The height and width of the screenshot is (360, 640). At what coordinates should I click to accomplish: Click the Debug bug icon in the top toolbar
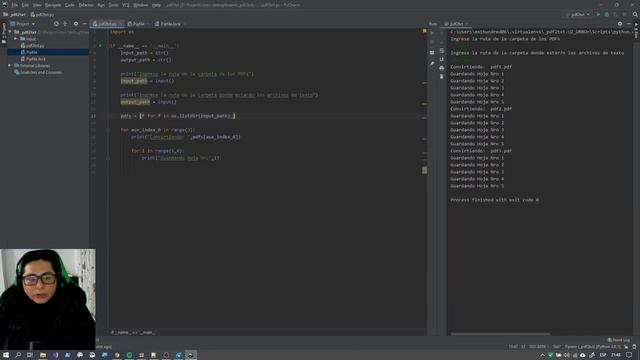pos(607,14)
